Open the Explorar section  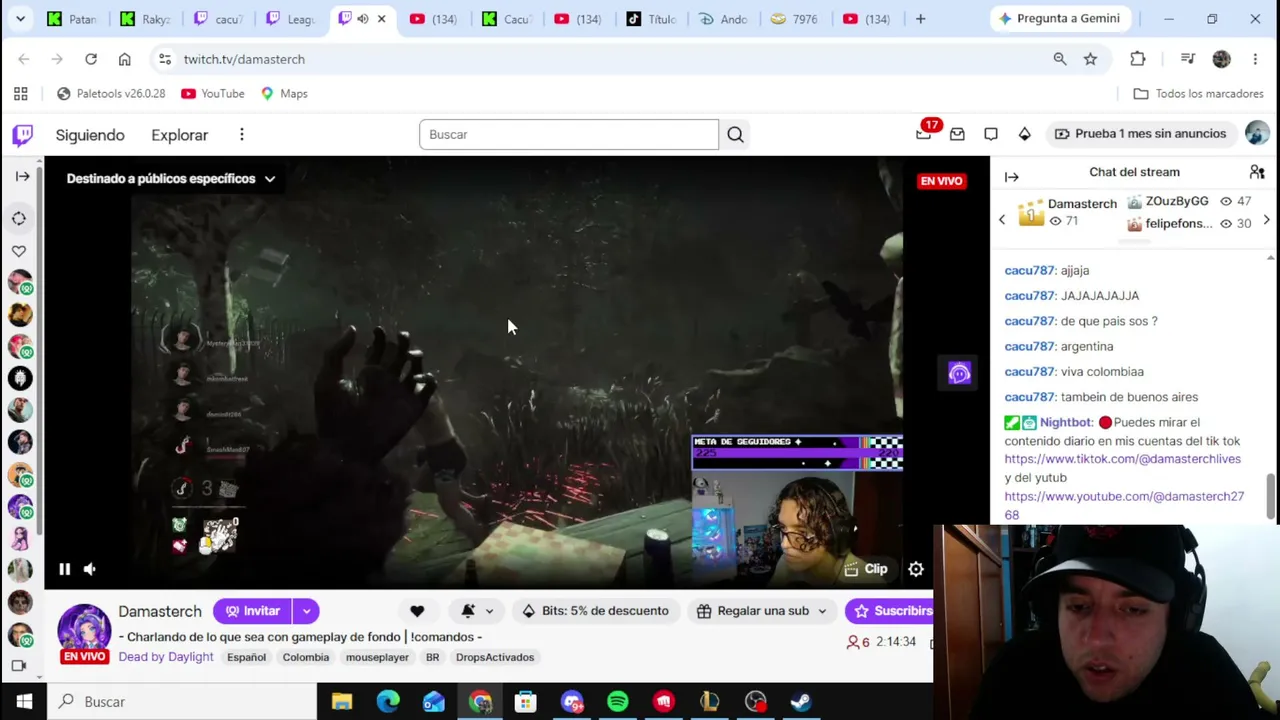click(x=180, y=135)
